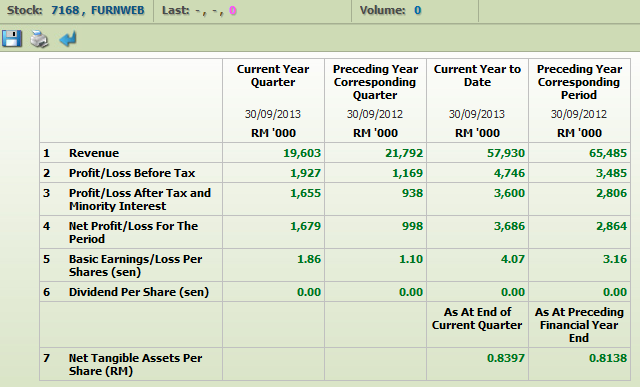Click the Revenue value 19,603

302,153
